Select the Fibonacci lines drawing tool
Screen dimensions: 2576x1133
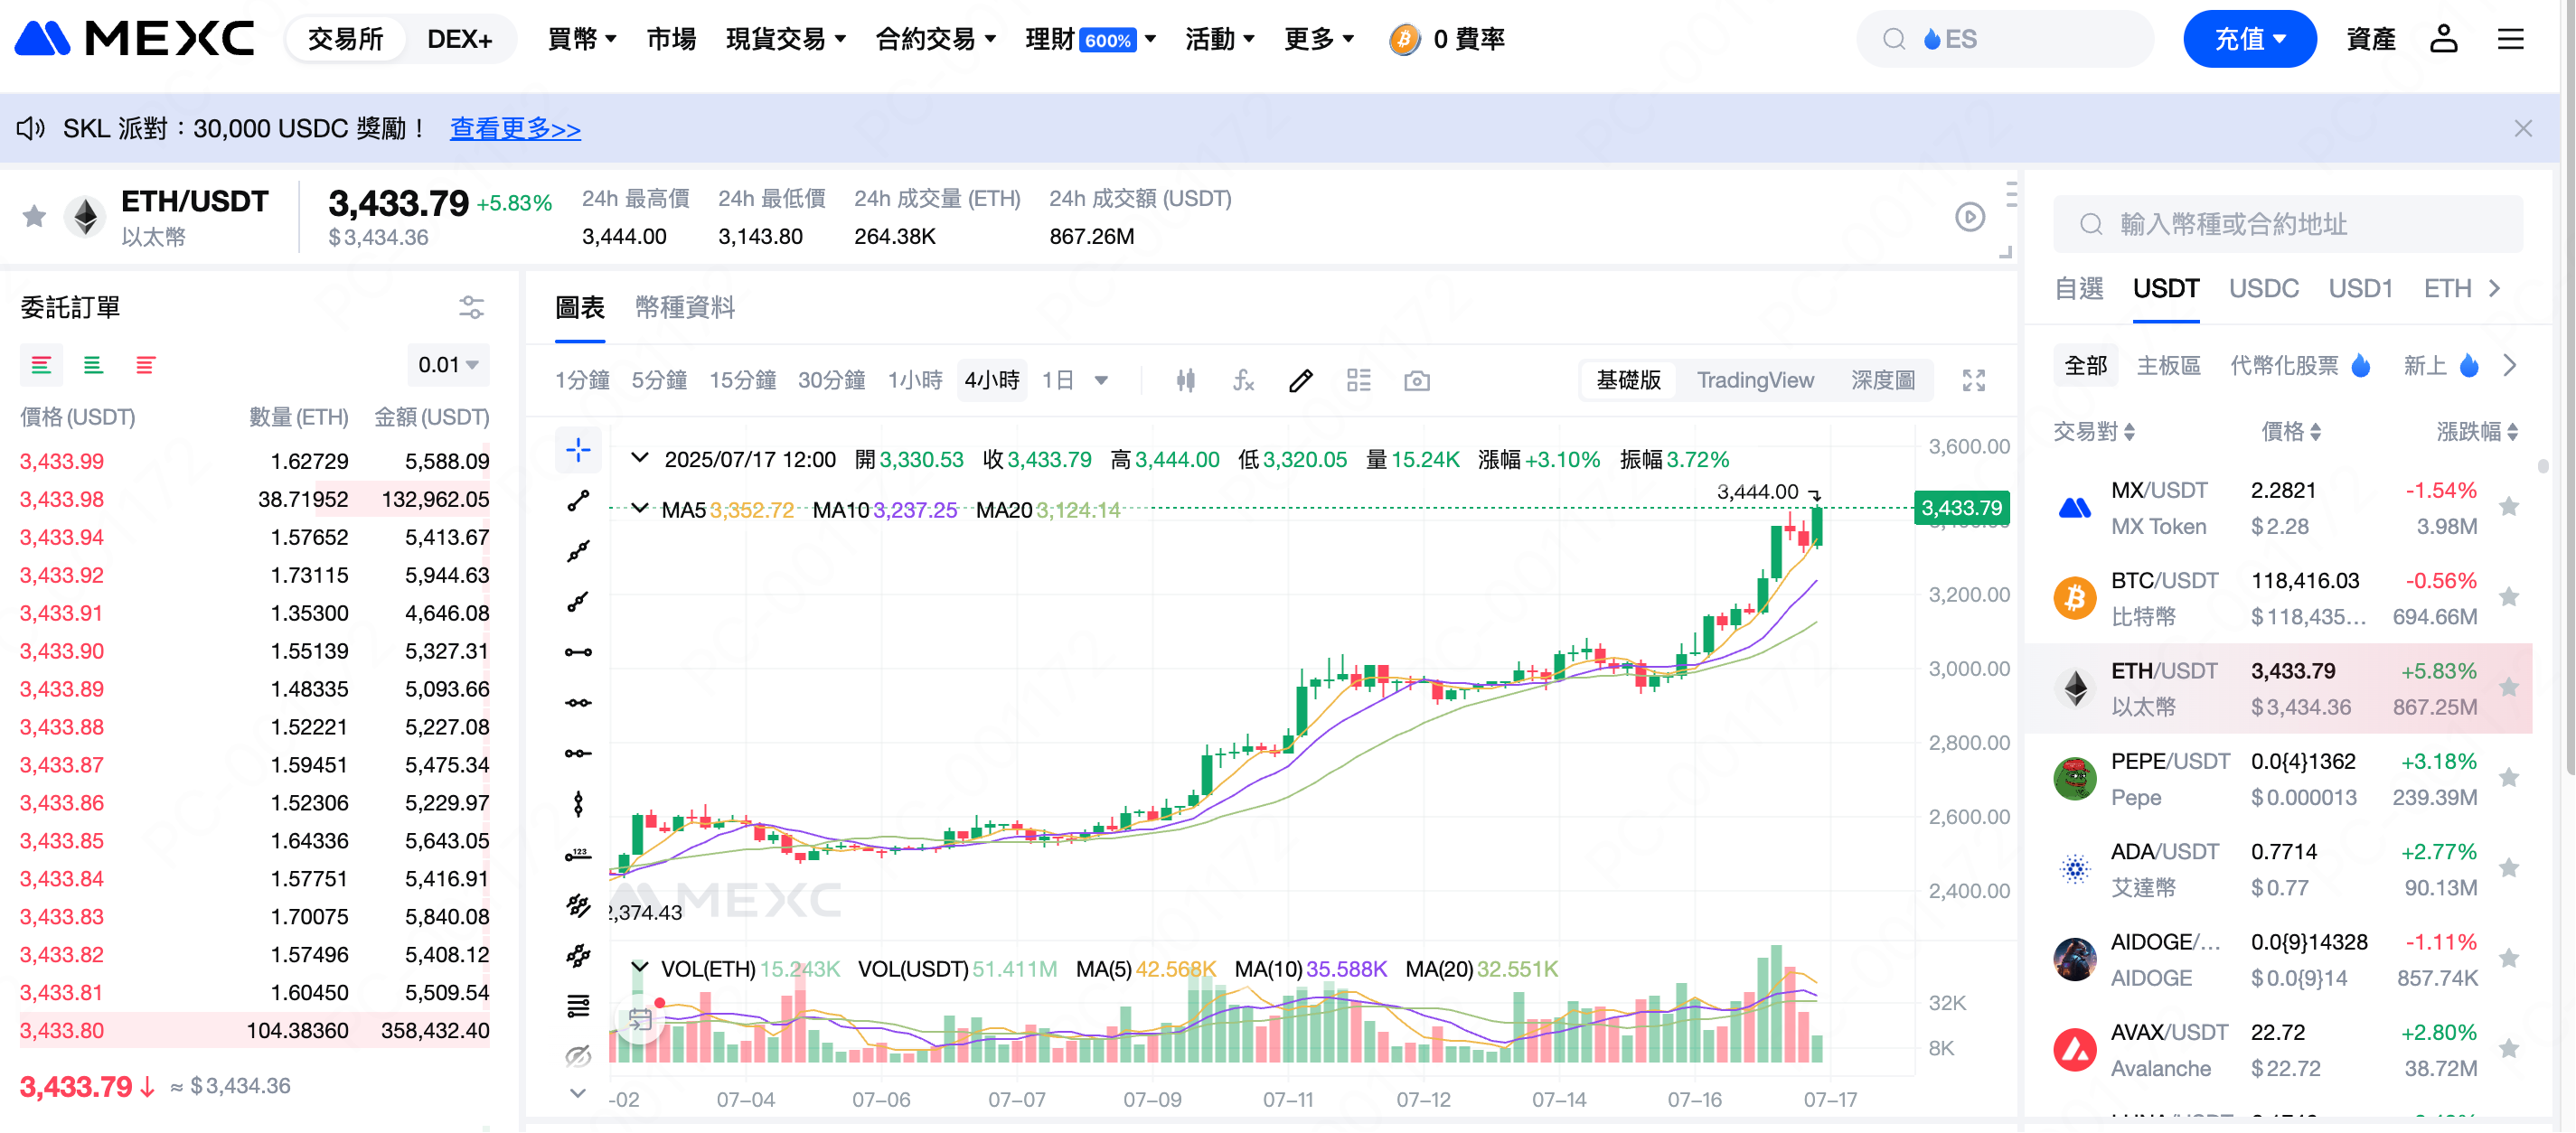click(578, 1005)
